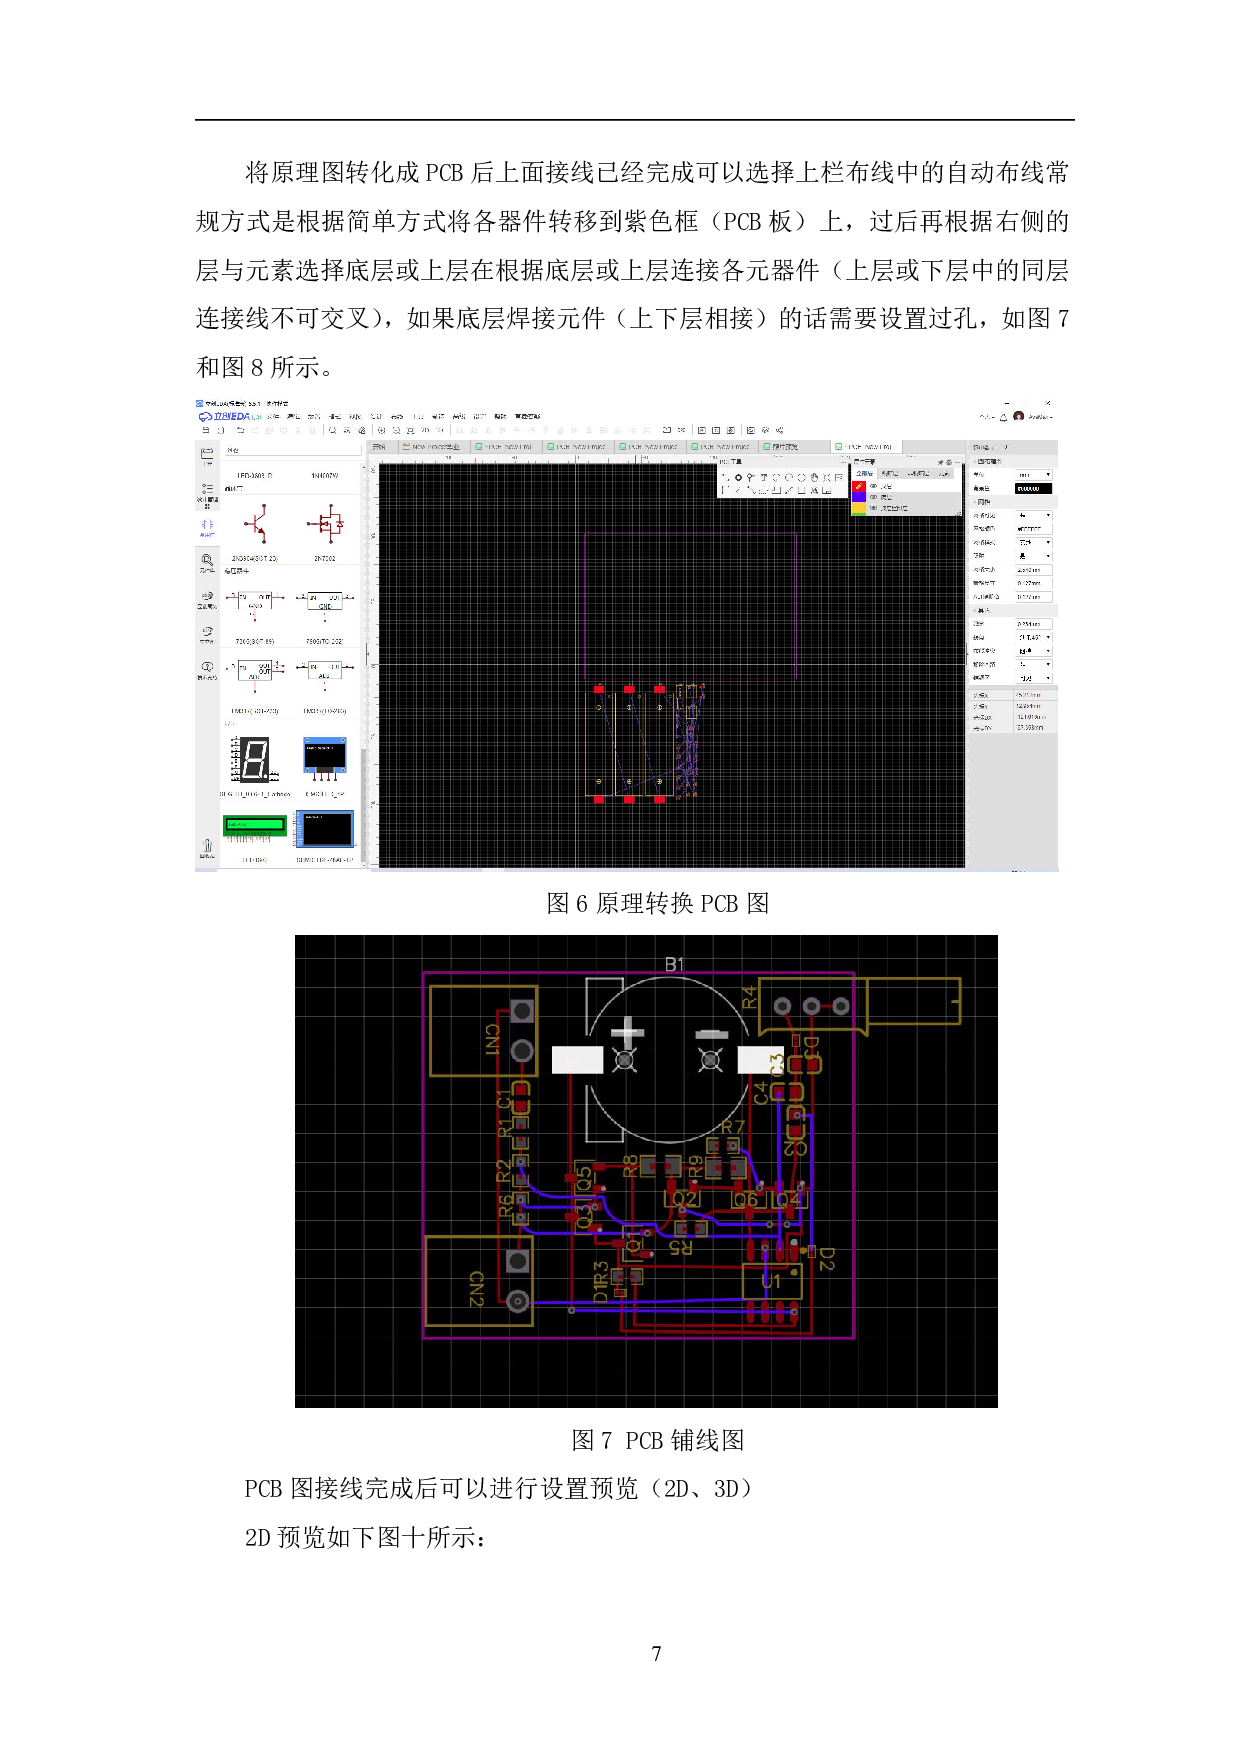The image size is (1240, 1754).
Task: Open the snap dropdown under grid section
Action: pos(1034,556)
